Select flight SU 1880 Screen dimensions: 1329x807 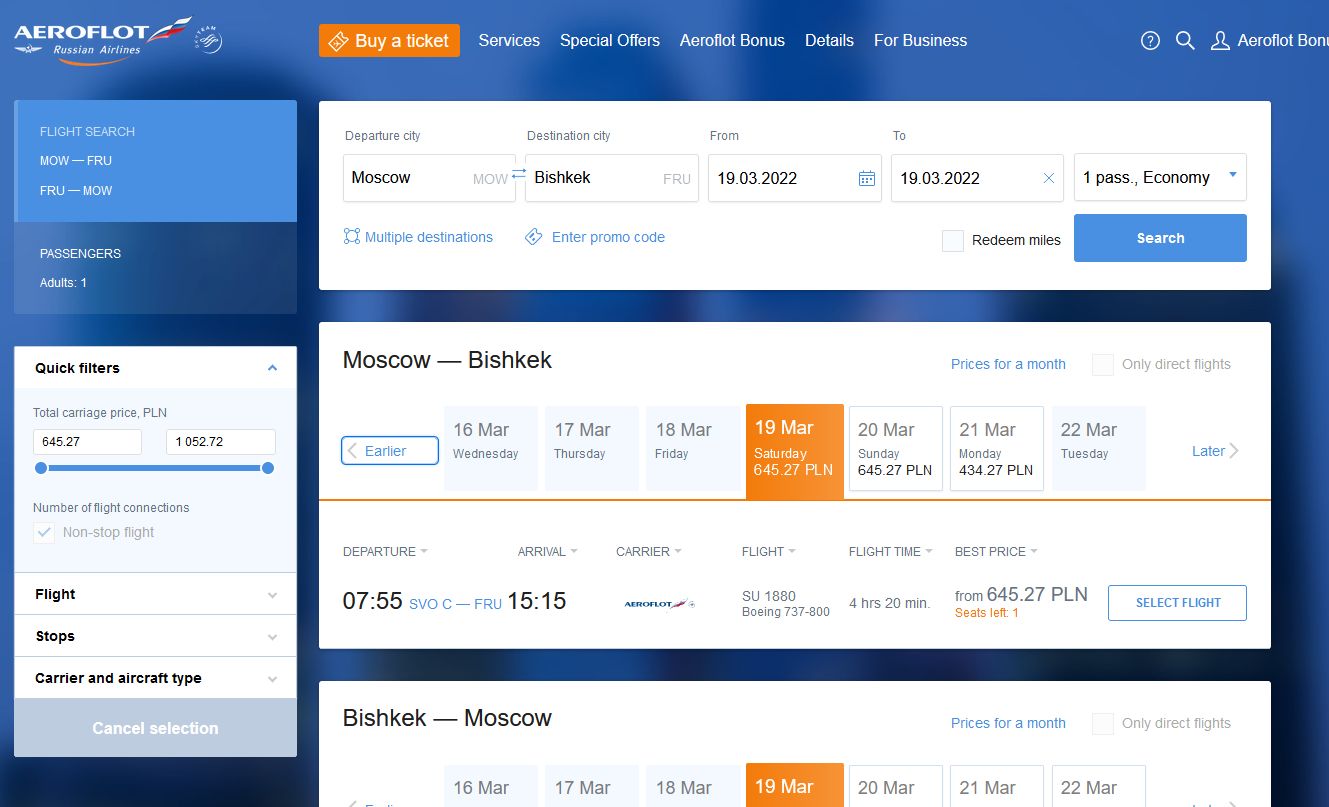click(x=1177, y=603)
